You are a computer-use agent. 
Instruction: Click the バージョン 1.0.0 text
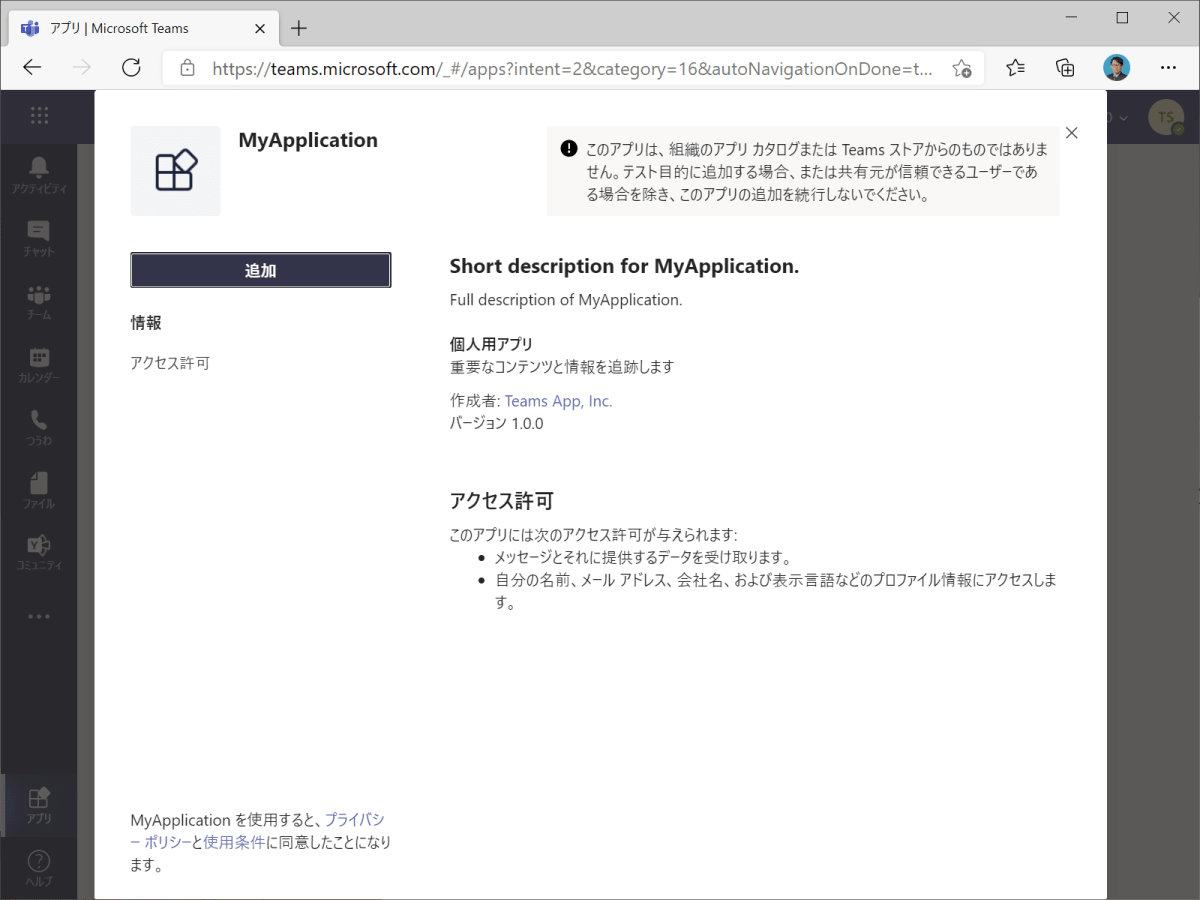click(x=497, y=423)
